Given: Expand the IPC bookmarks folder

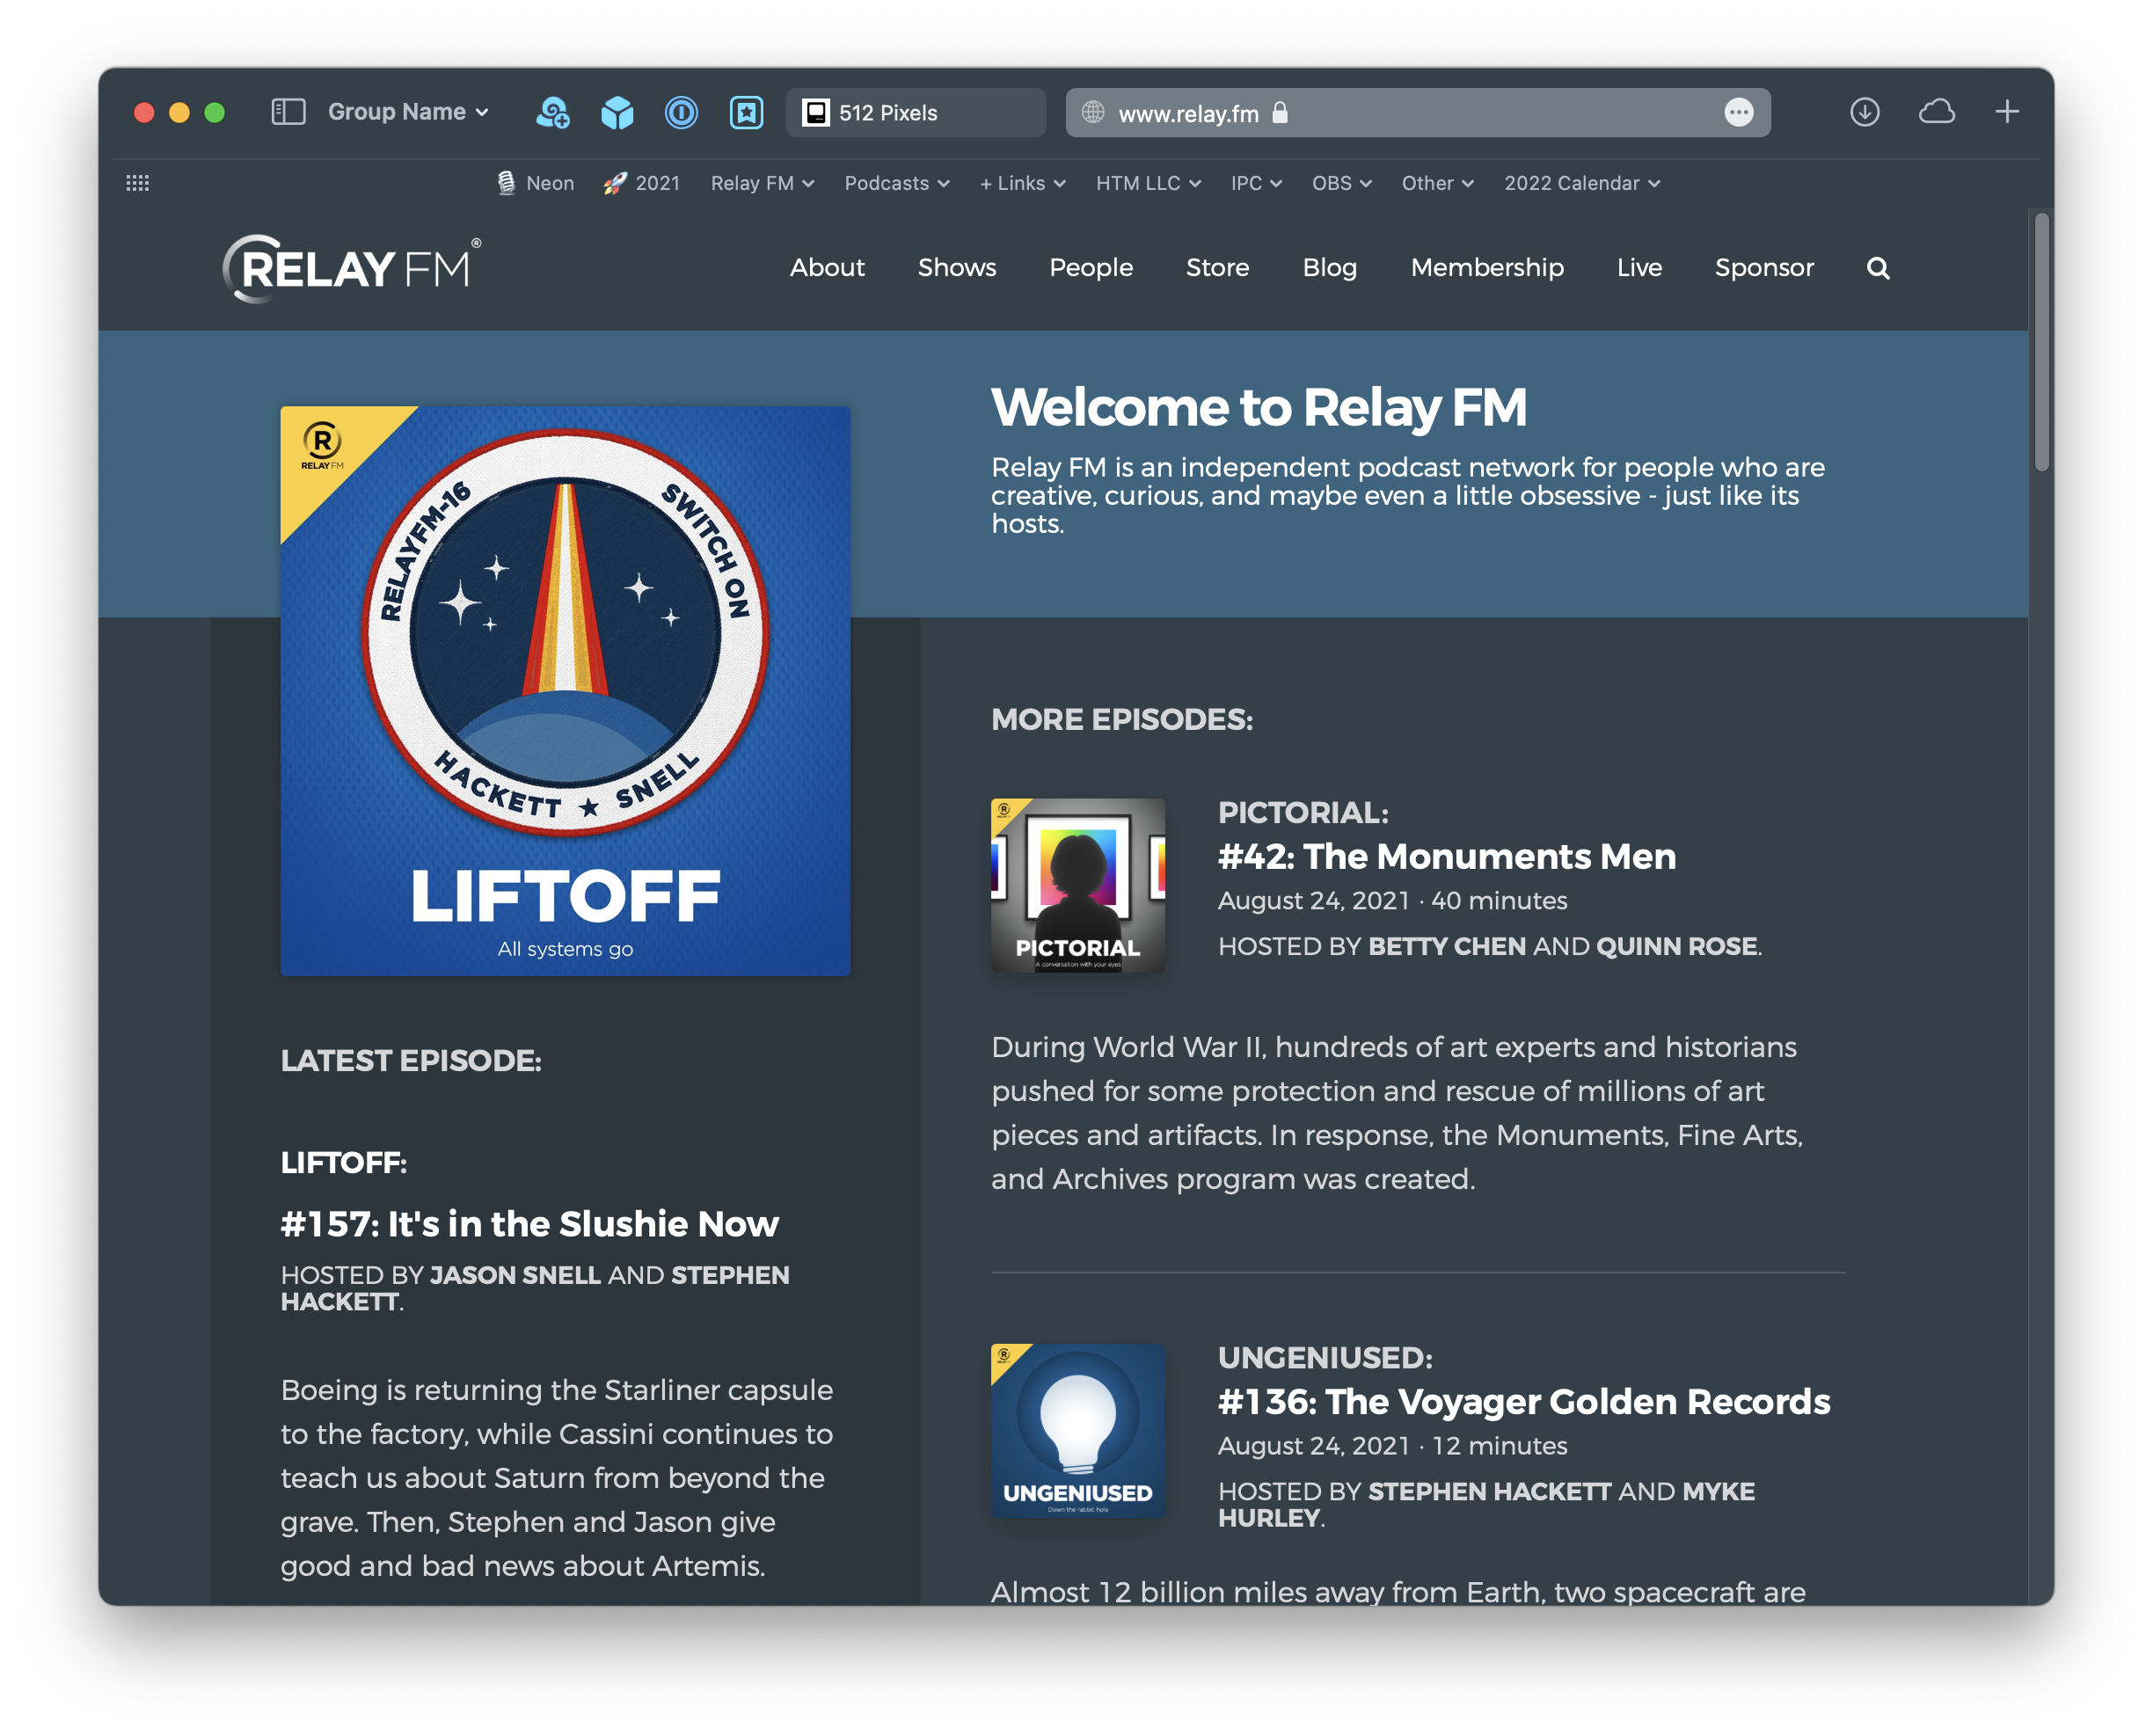Looking at the screenshot, I should click(x=1256, y=183).
